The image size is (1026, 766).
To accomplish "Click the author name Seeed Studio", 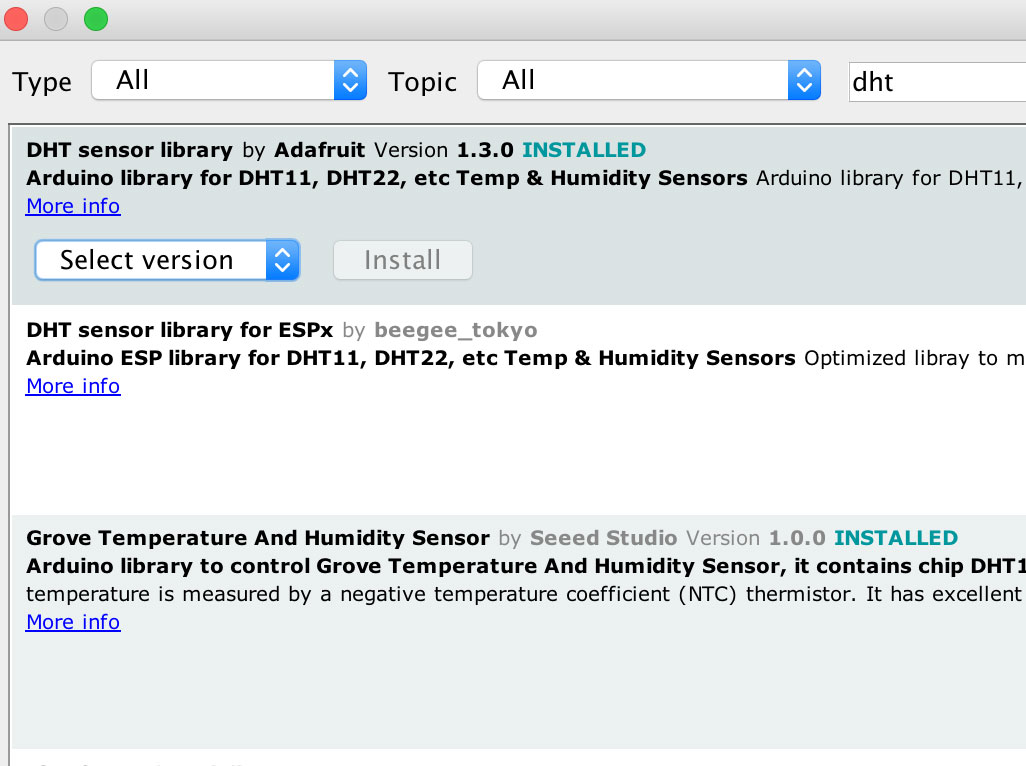I will coord(603,538).
